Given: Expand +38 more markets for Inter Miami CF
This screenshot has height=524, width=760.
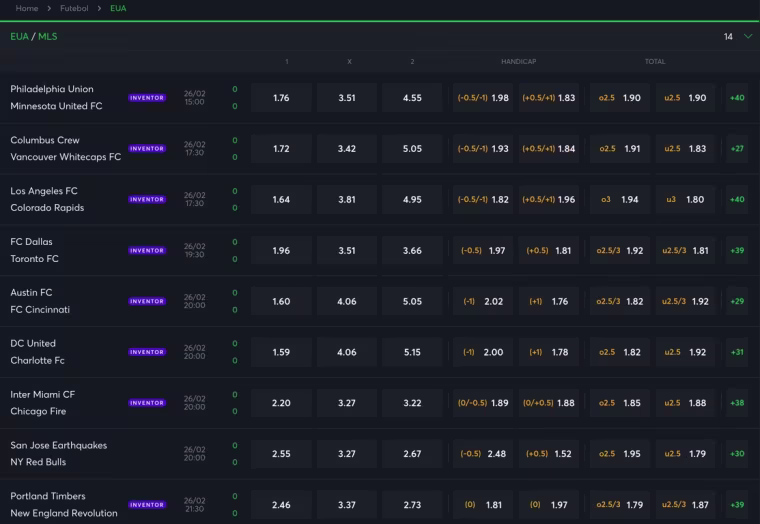Looking at the screenshot, I should (x=737, y=403).
